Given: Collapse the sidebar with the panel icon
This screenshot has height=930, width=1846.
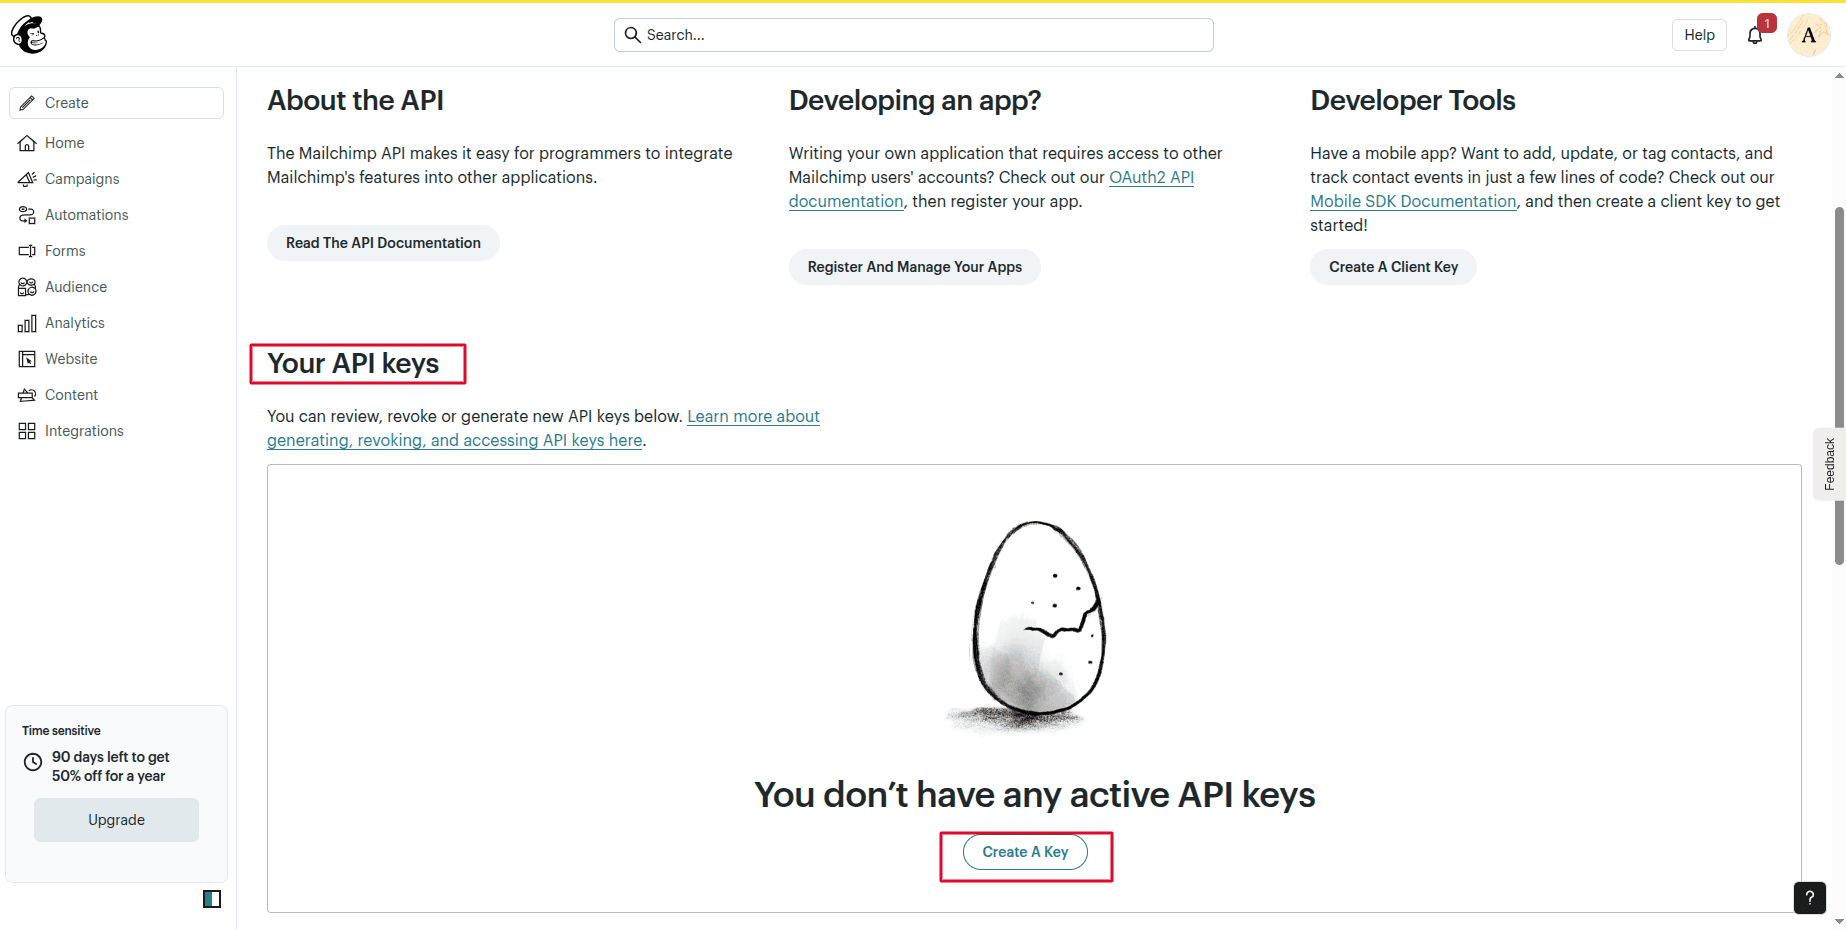Looking at the screenshot, I should click(212, 899).
